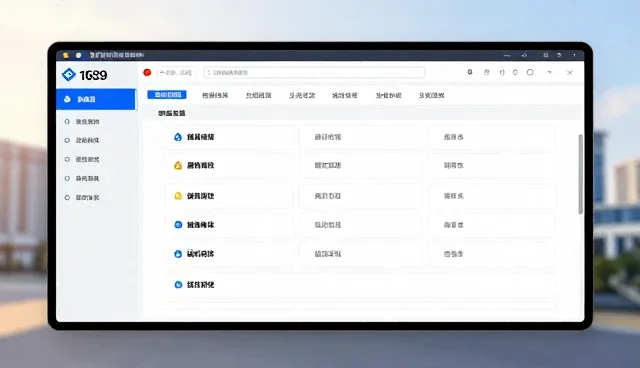Switch to the sixth tab in tab bar
640x368 pixels.
(x=389, y=95)
